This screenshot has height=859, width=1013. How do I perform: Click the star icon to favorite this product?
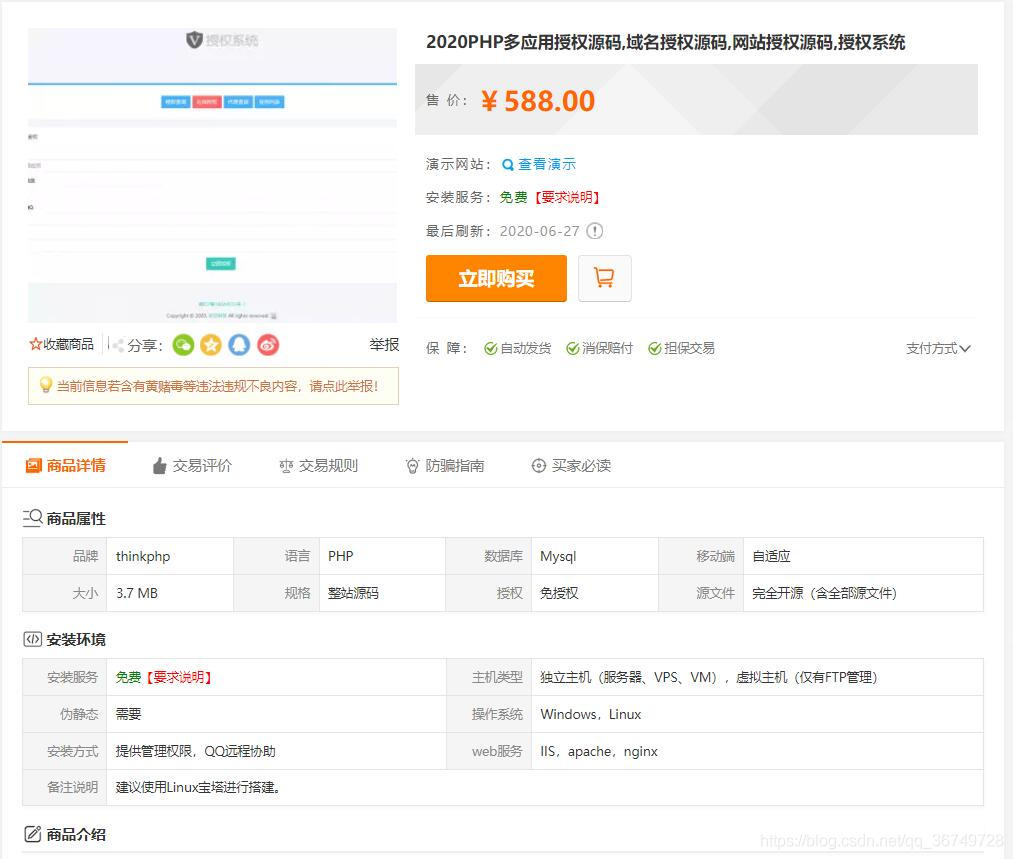pos(34,343)
